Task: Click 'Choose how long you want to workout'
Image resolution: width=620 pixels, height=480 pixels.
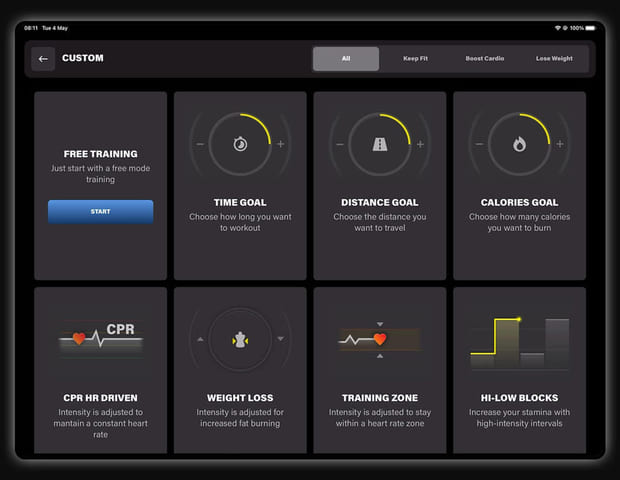Action: click(240, 222)
